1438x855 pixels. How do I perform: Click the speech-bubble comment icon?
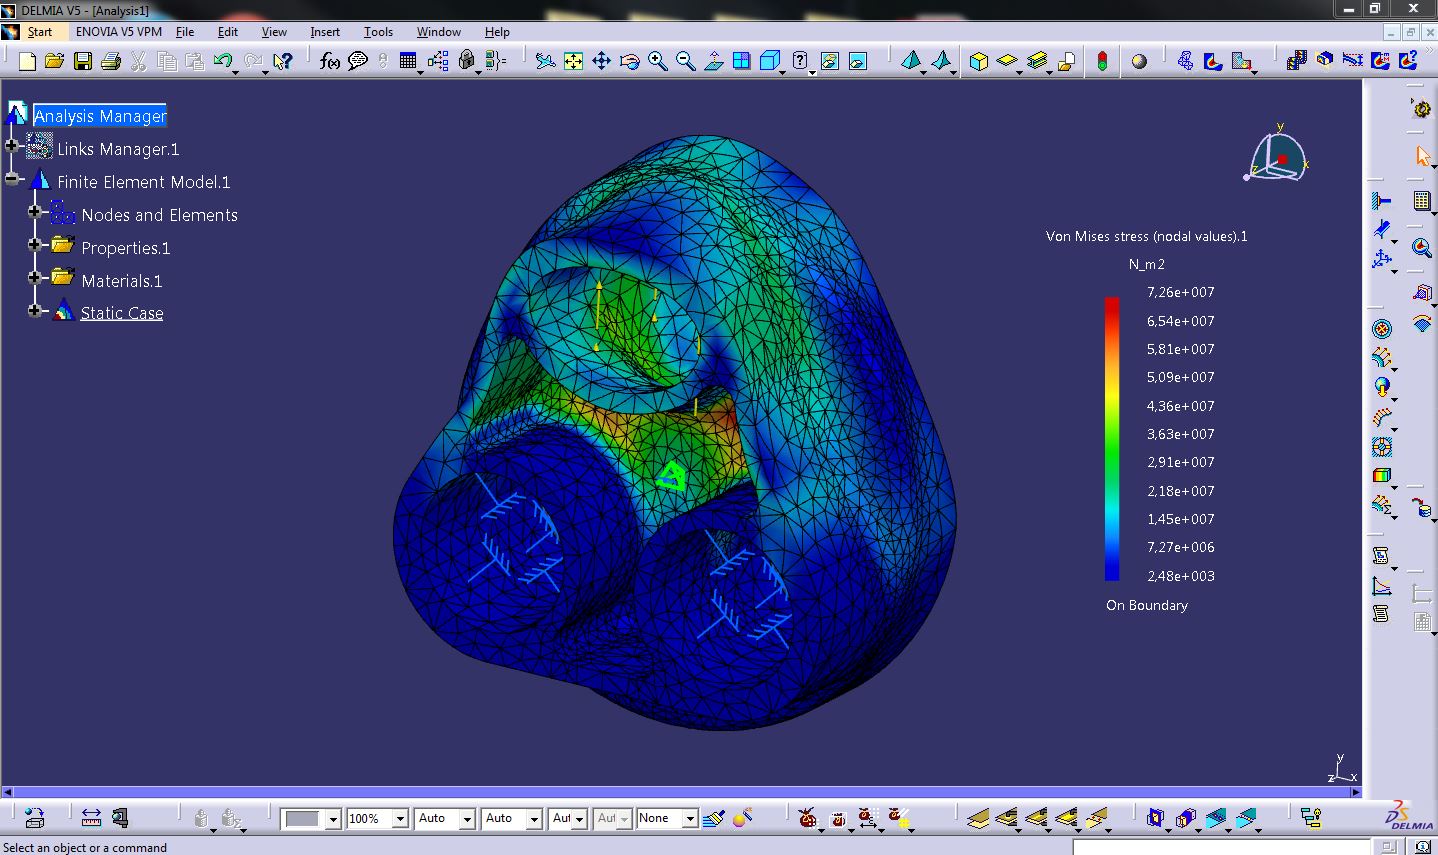[357, 62]
